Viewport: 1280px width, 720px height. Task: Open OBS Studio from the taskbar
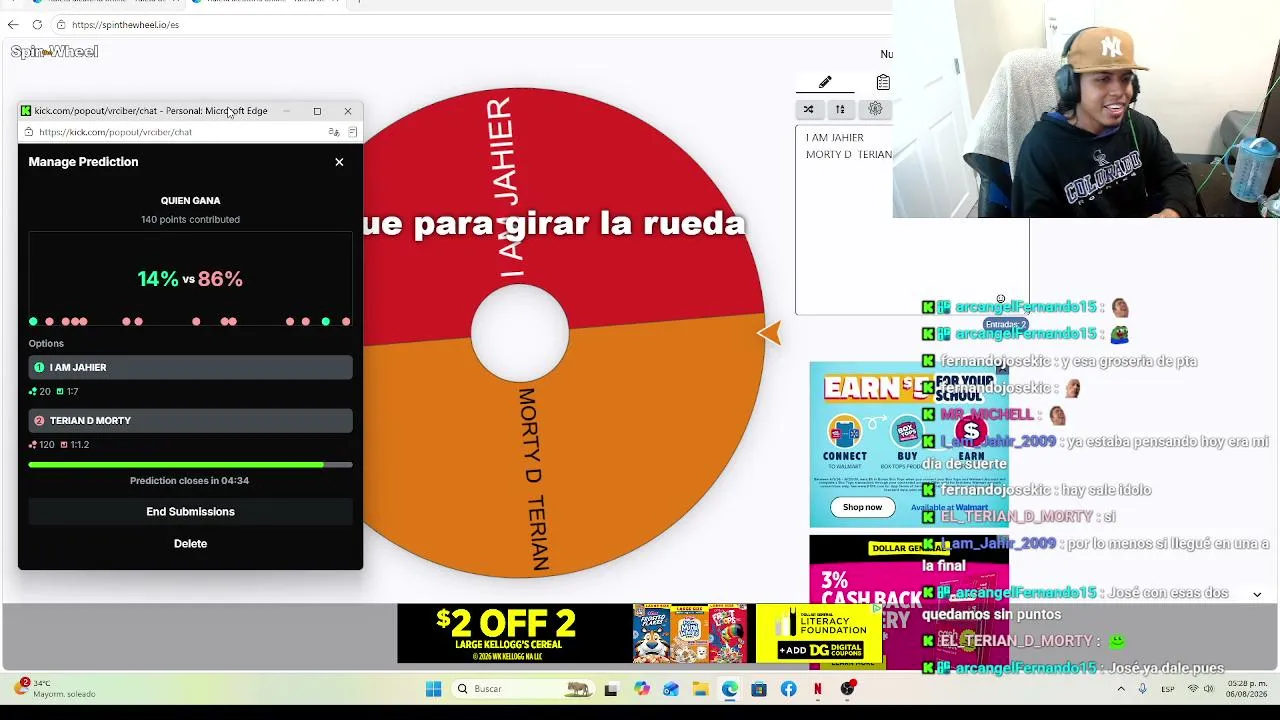pyautogui.click(x=848, y=689)
